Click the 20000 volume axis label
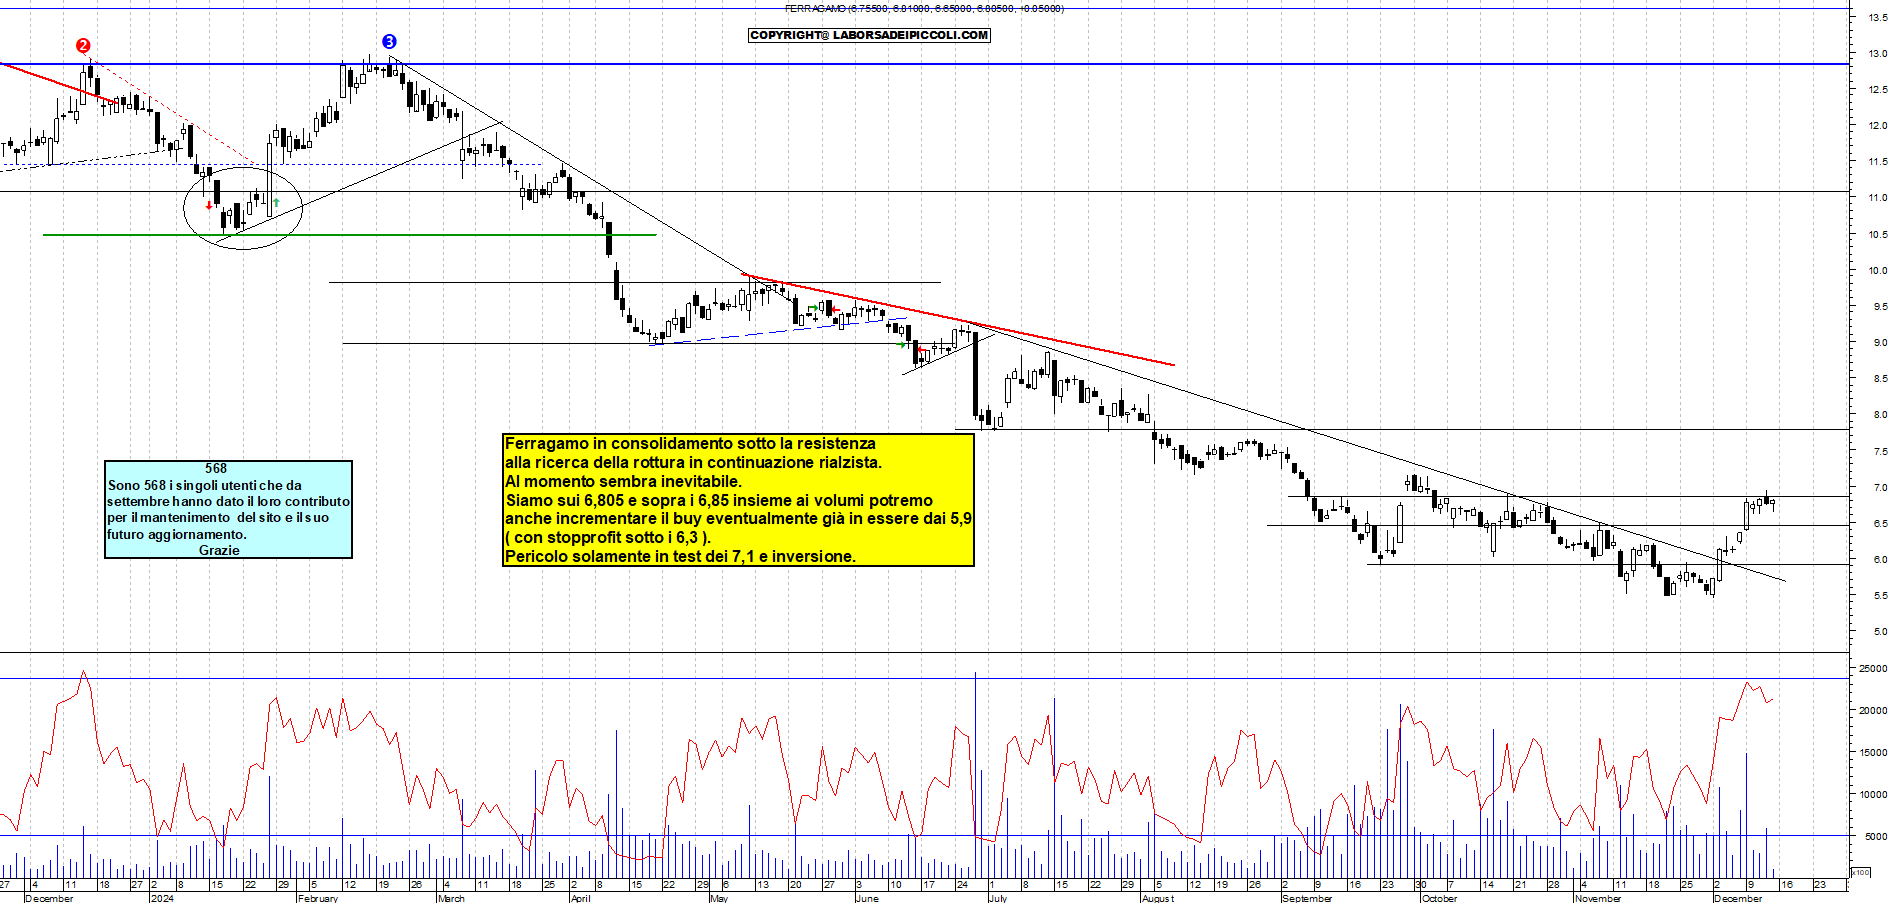1890x903 pixels. 1873,710
